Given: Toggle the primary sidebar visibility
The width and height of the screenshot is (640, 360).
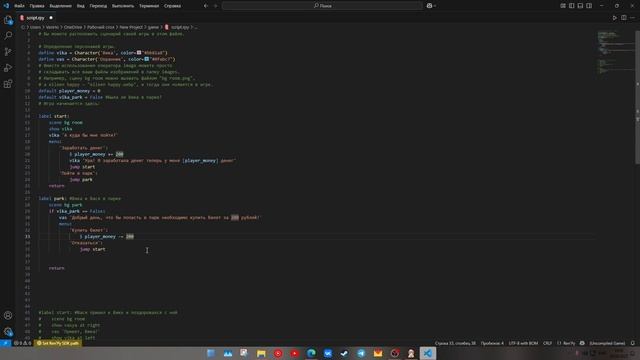Looking at the screenshot, I should (x=571, y=6).
